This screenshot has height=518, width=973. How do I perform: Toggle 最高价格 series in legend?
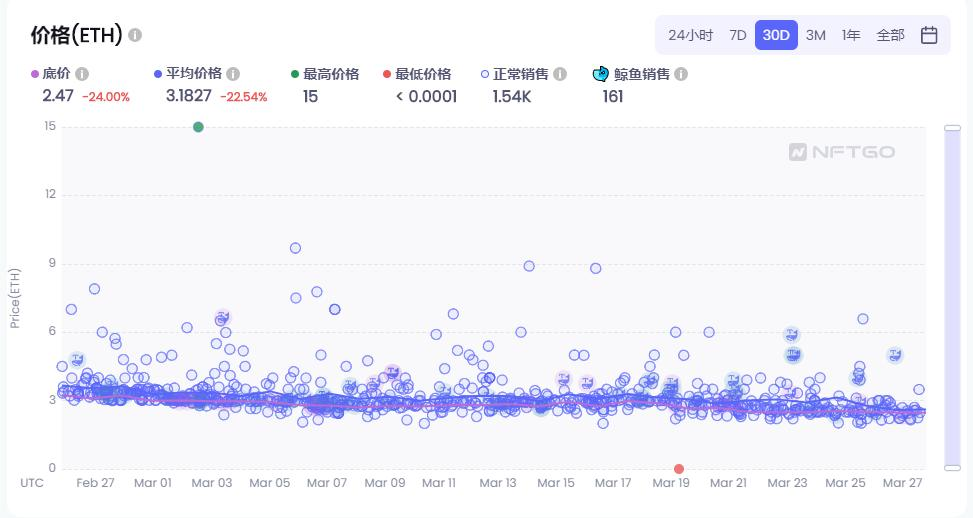coord(325,74)
